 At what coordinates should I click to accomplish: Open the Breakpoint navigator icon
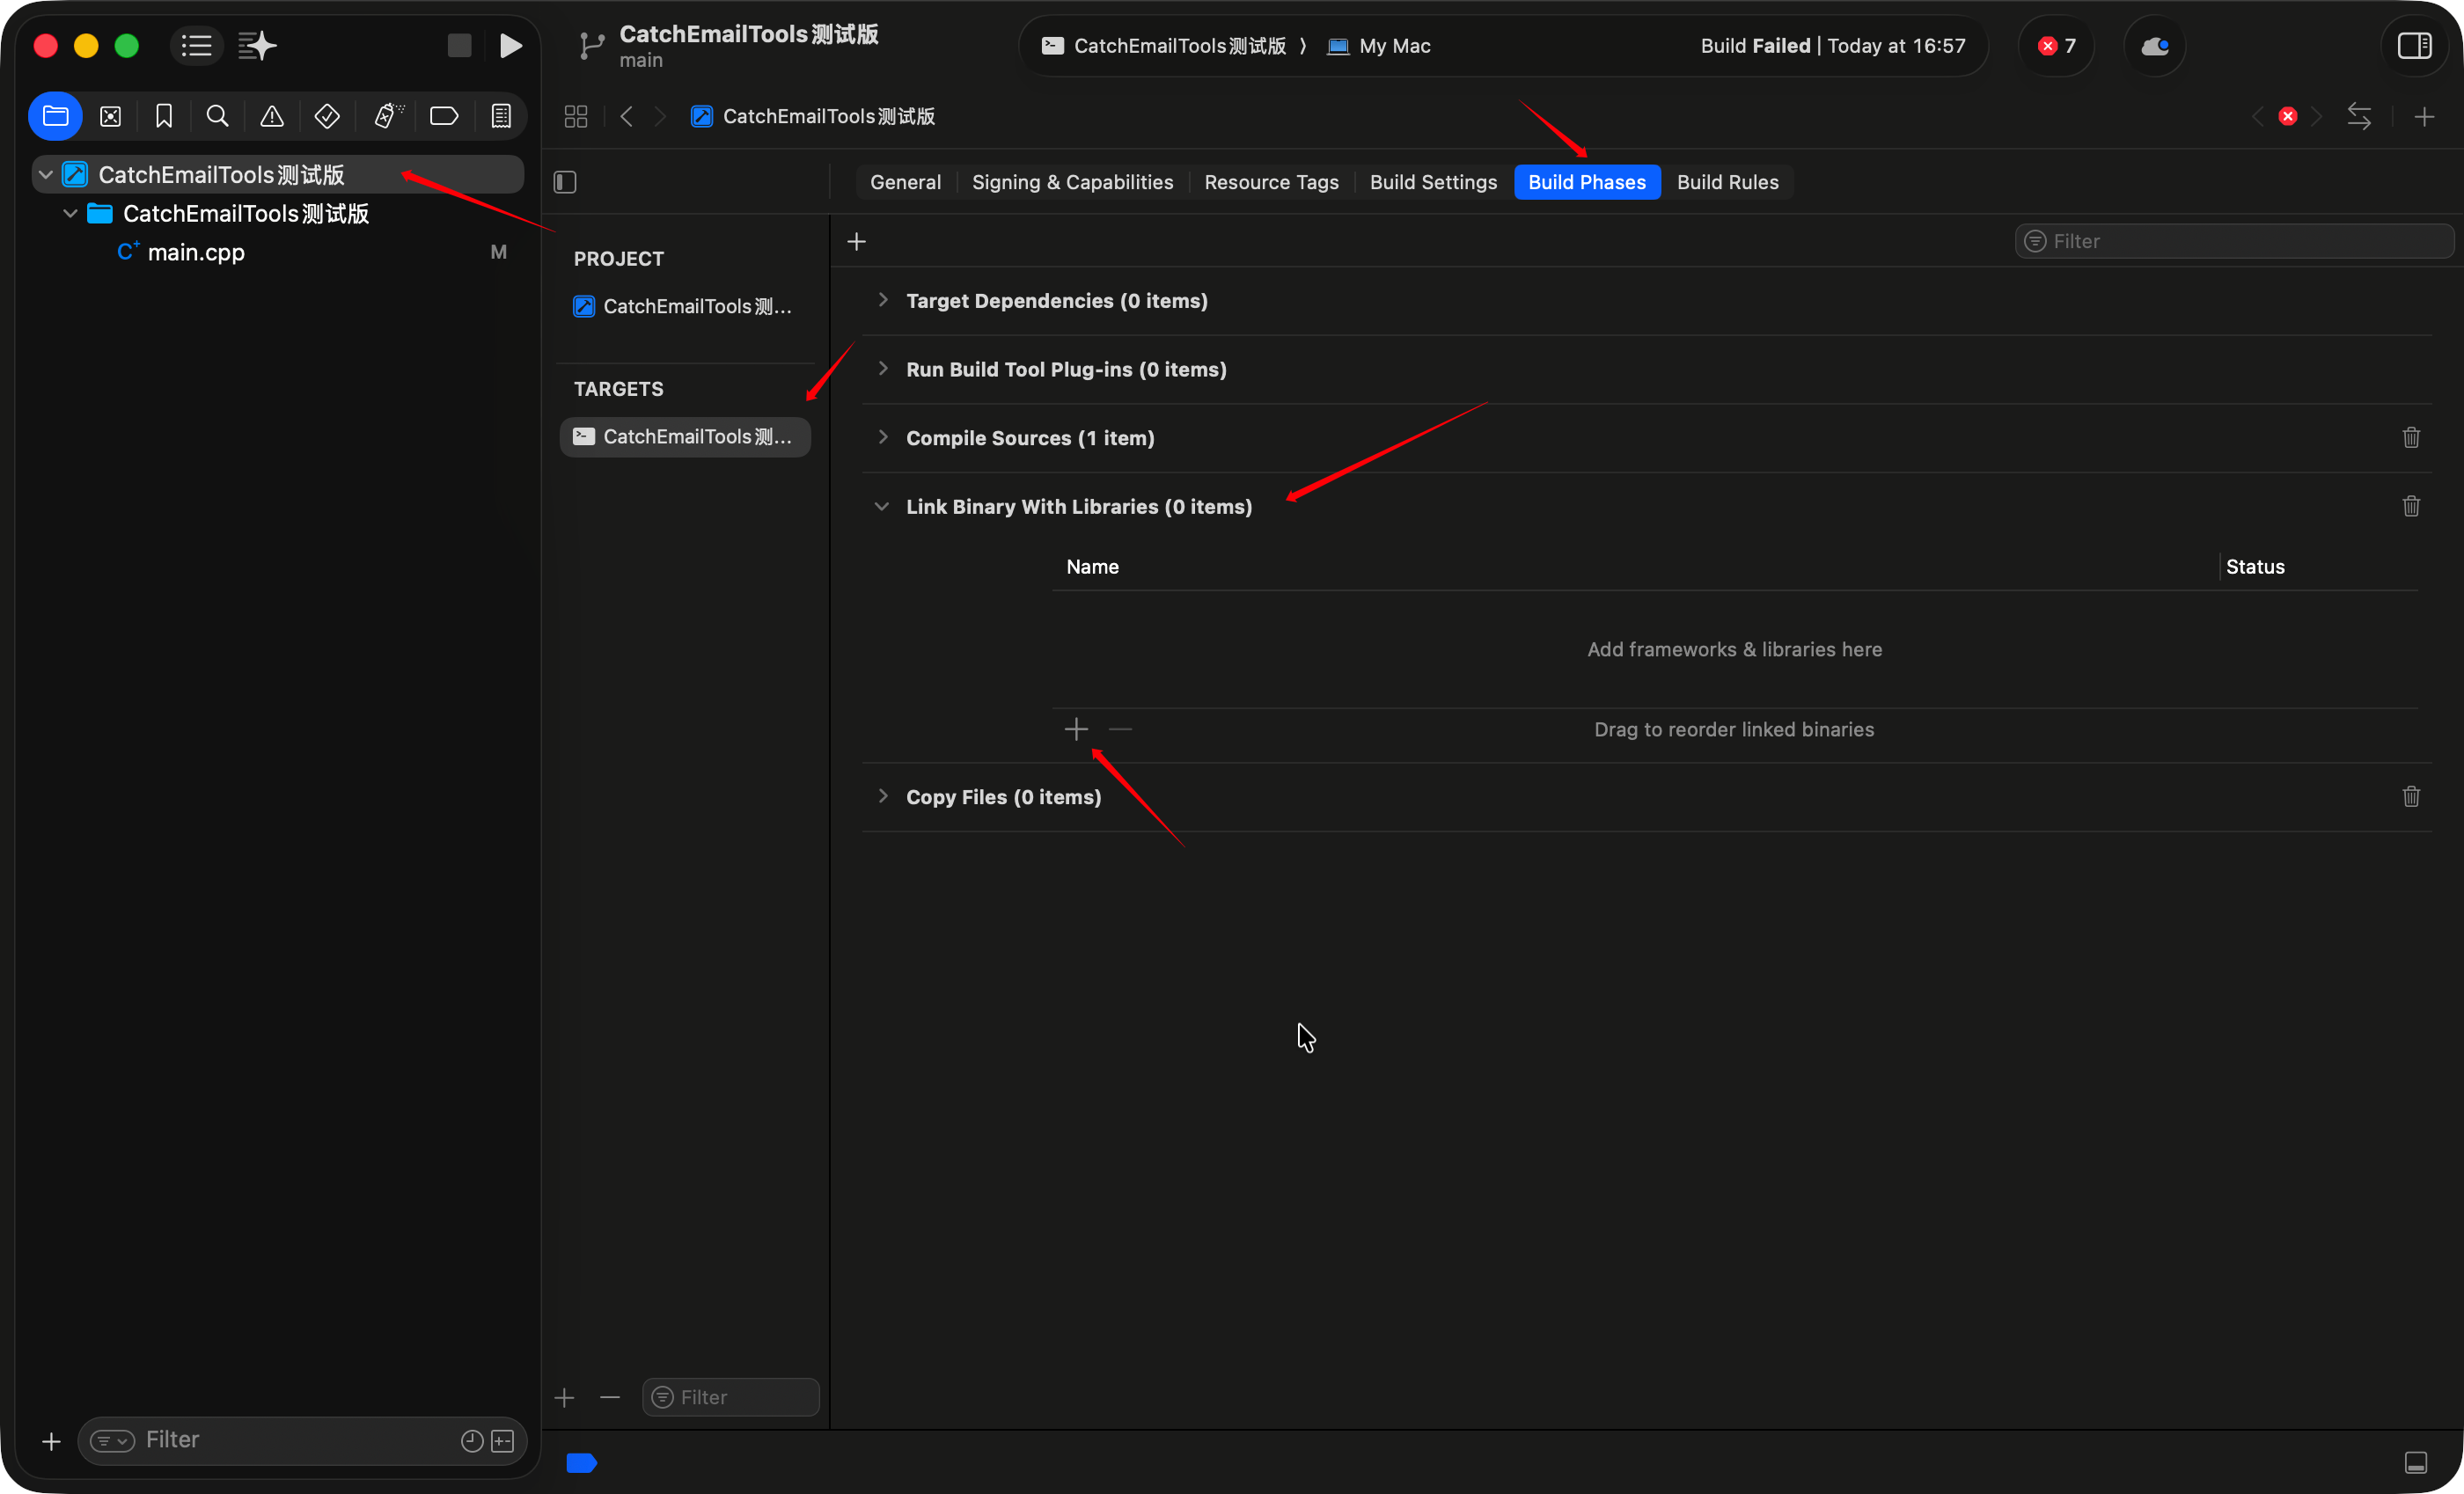point(444,117)
